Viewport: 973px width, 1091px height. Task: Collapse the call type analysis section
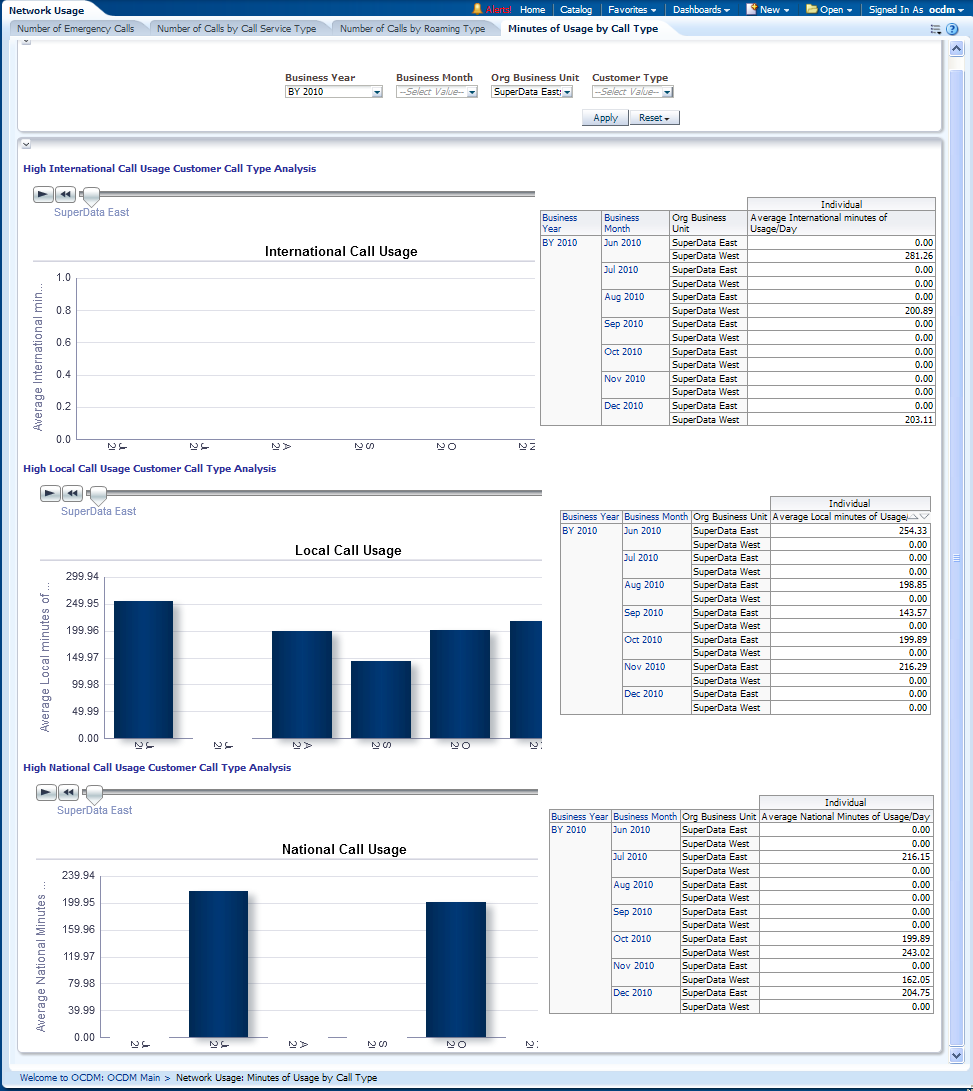tap(26, 144)
